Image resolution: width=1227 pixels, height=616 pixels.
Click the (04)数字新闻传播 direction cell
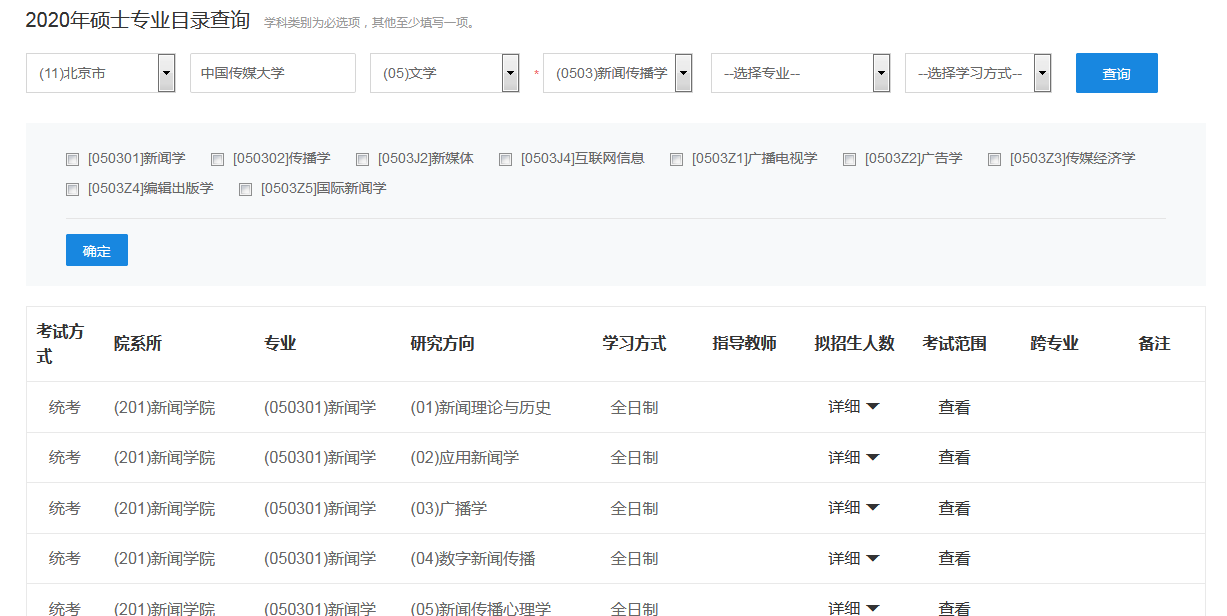coord(473,558)
